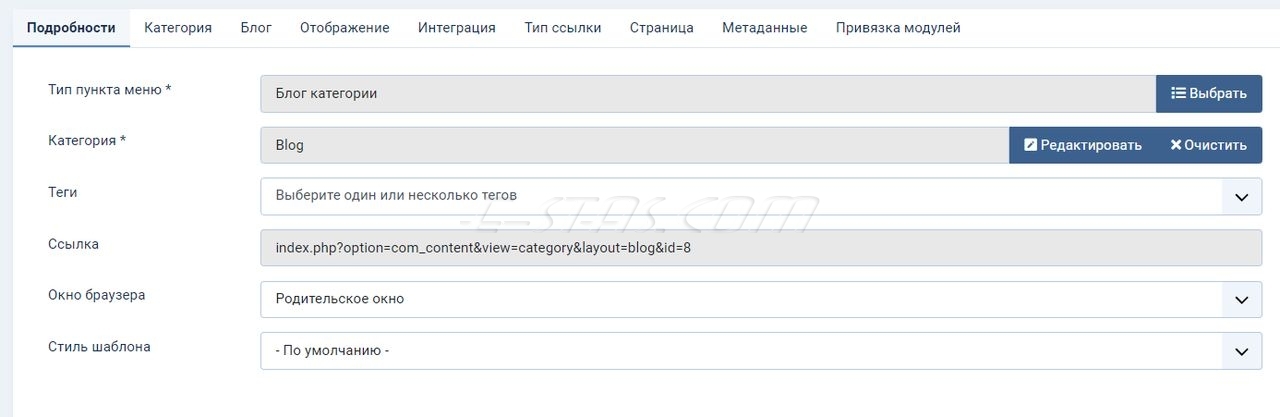1280x417 pixels.
Task: Click the 'Окно браузера' field label
Action: [x=97, y=295]
